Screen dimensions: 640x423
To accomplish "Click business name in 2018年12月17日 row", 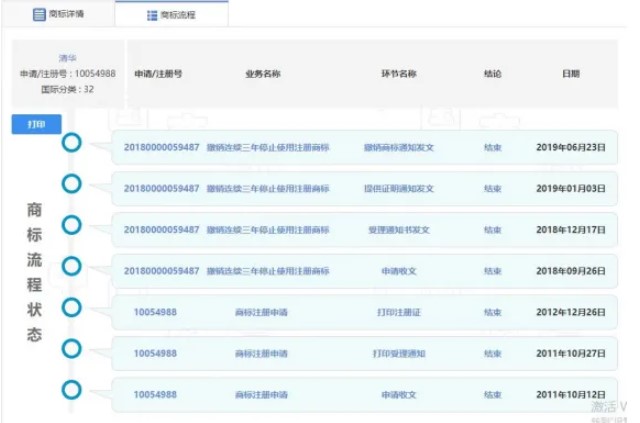I will (268, 230).
